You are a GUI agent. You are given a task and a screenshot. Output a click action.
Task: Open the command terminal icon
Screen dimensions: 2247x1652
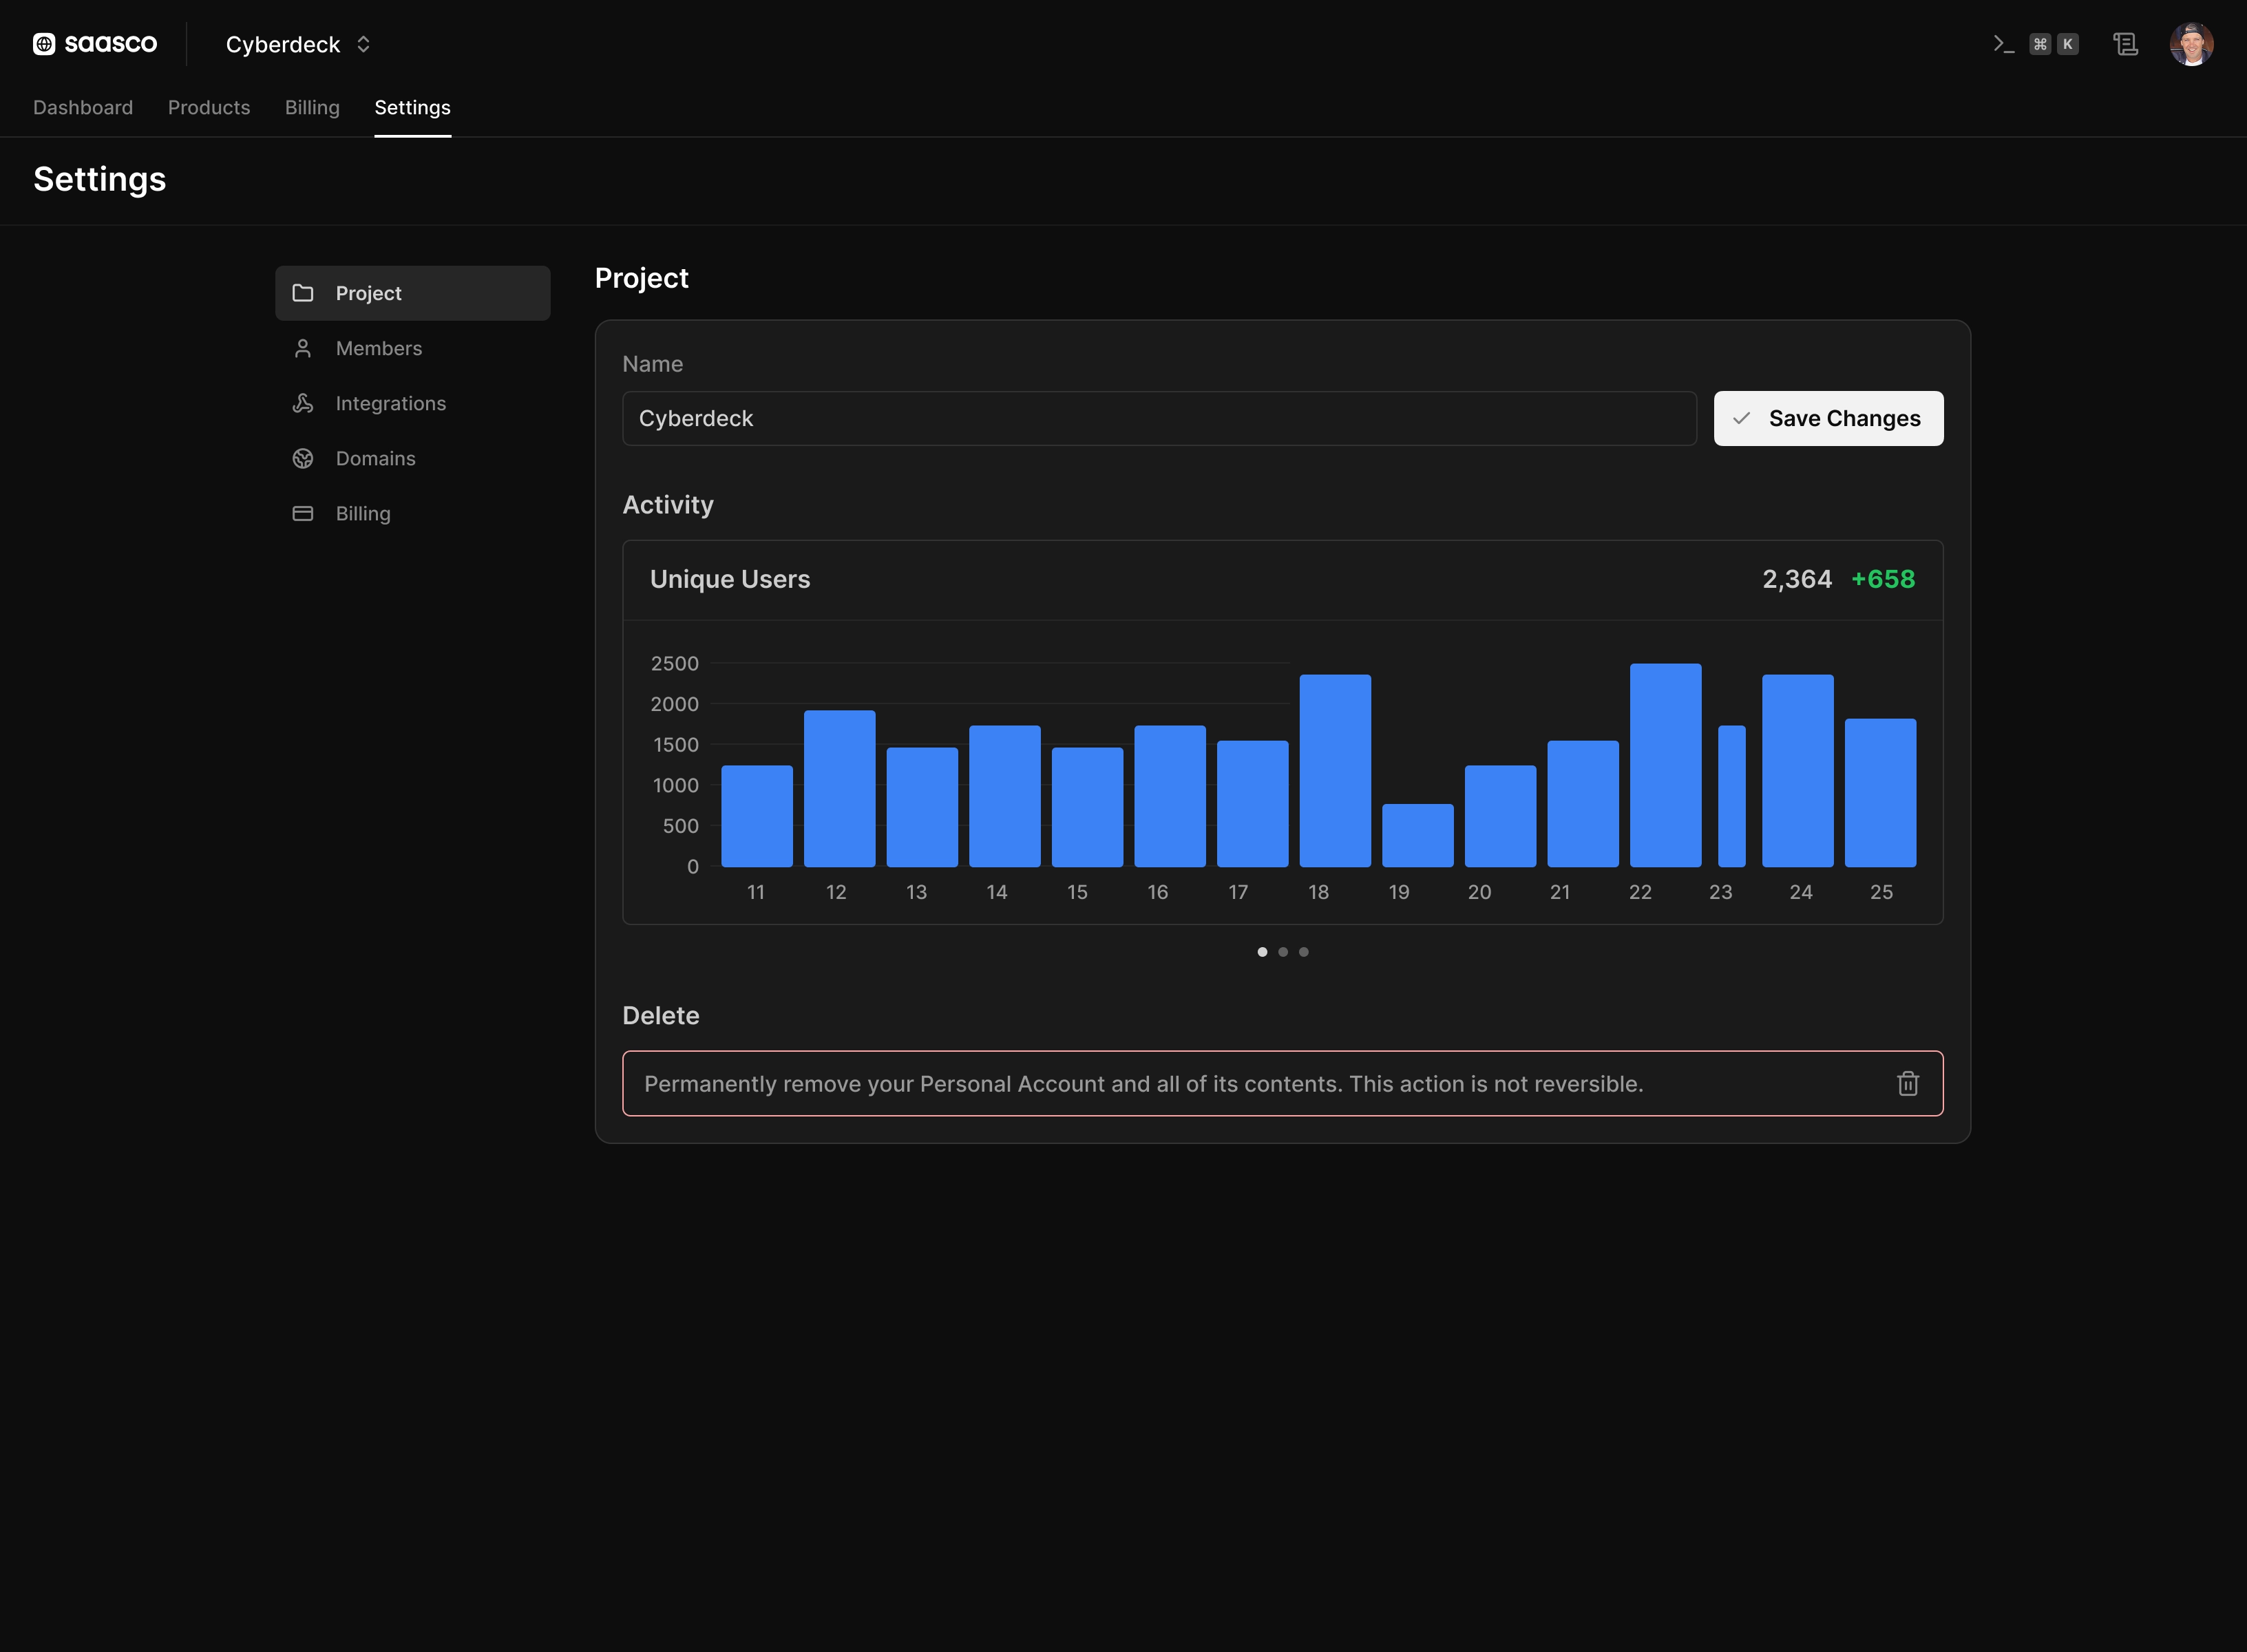point(2003,44)
